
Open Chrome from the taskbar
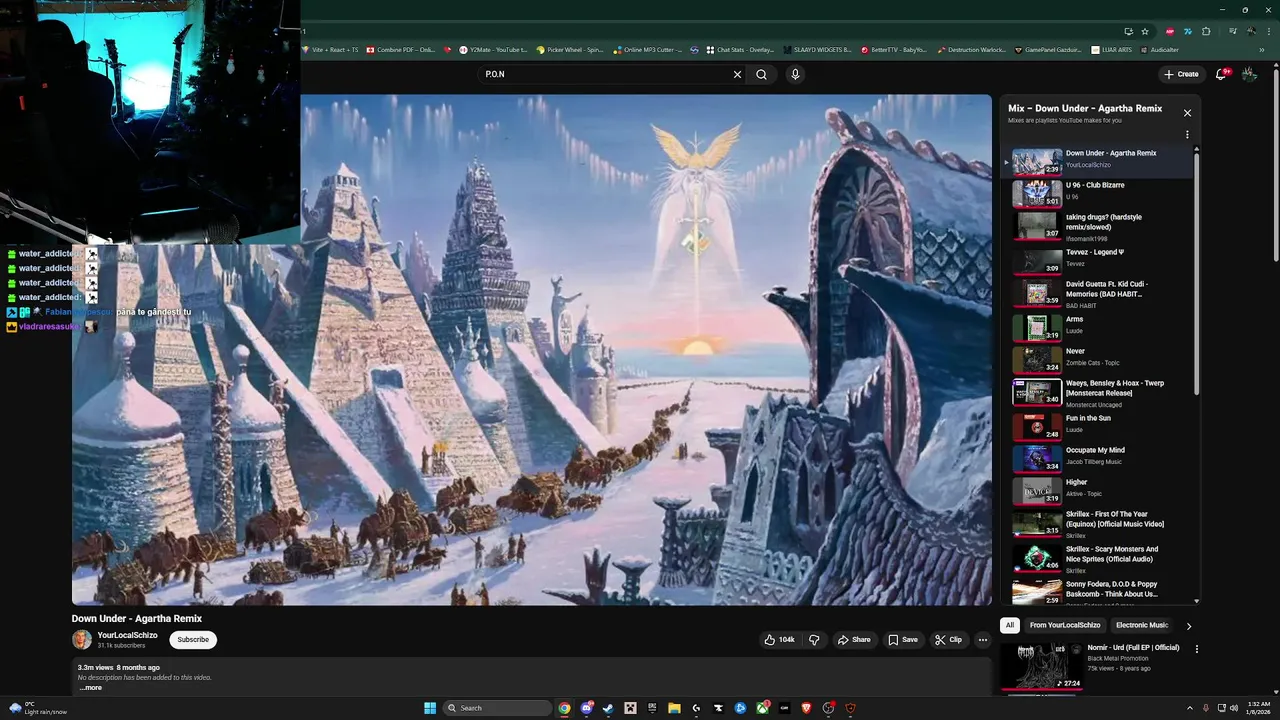[x=564, y=708]
